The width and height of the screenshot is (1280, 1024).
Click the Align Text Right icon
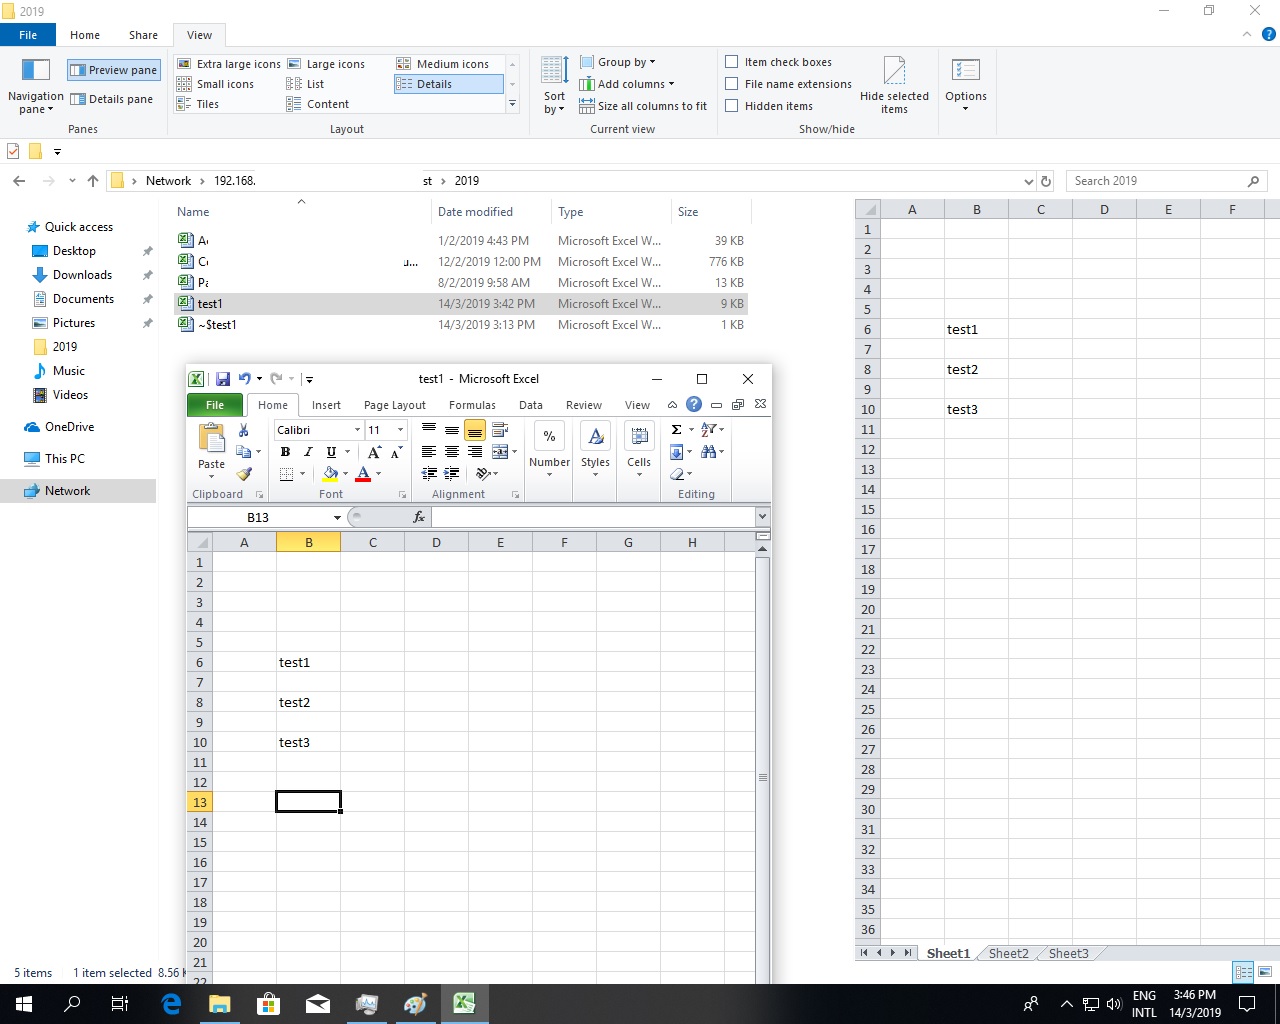475,452
